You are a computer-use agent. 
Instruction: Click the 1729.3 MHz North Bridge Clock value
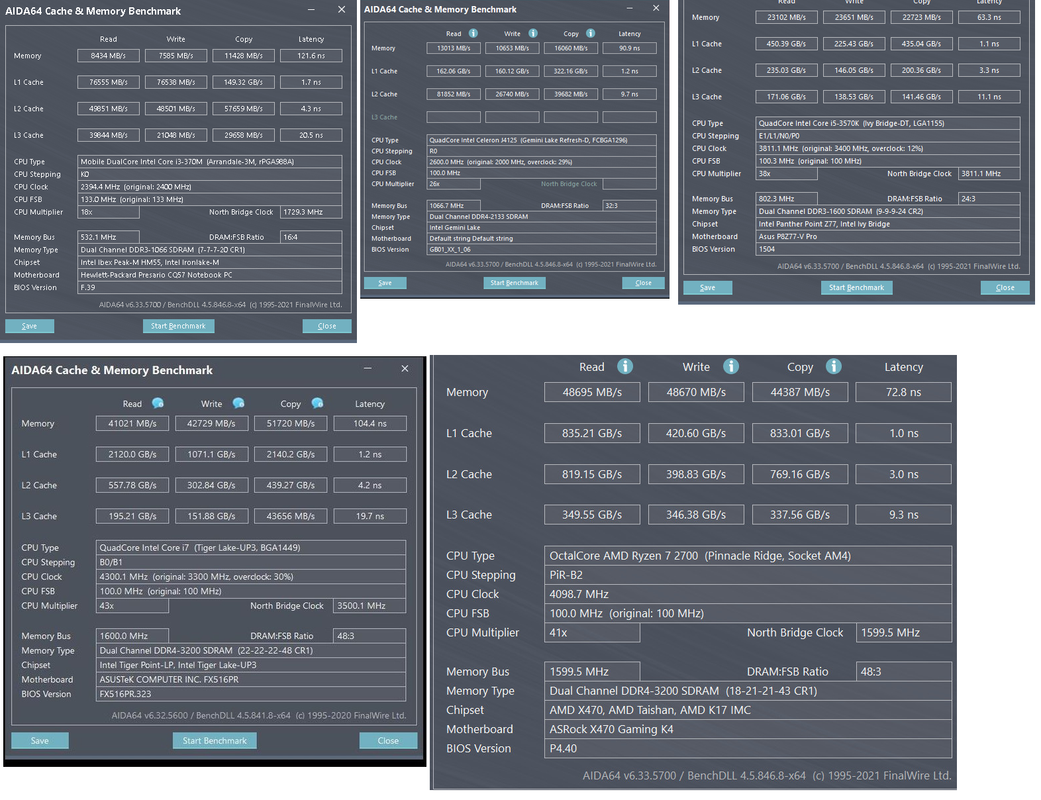311,212
